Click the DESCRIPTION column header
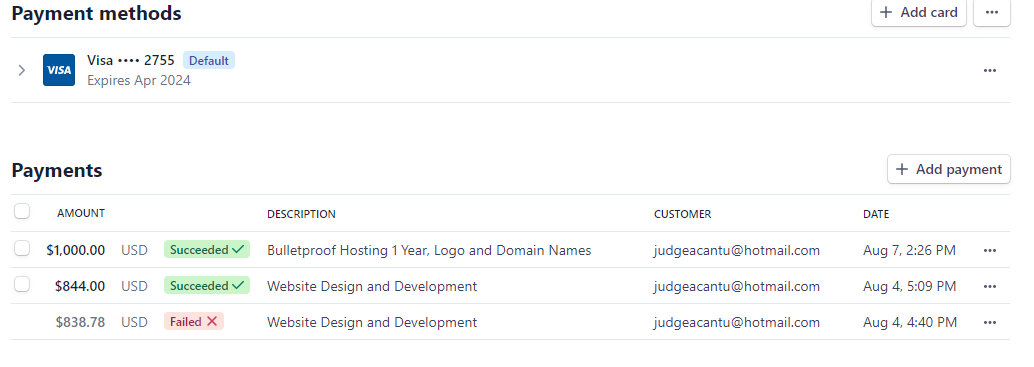1034x367 pixels. click(x=301, y=214)
